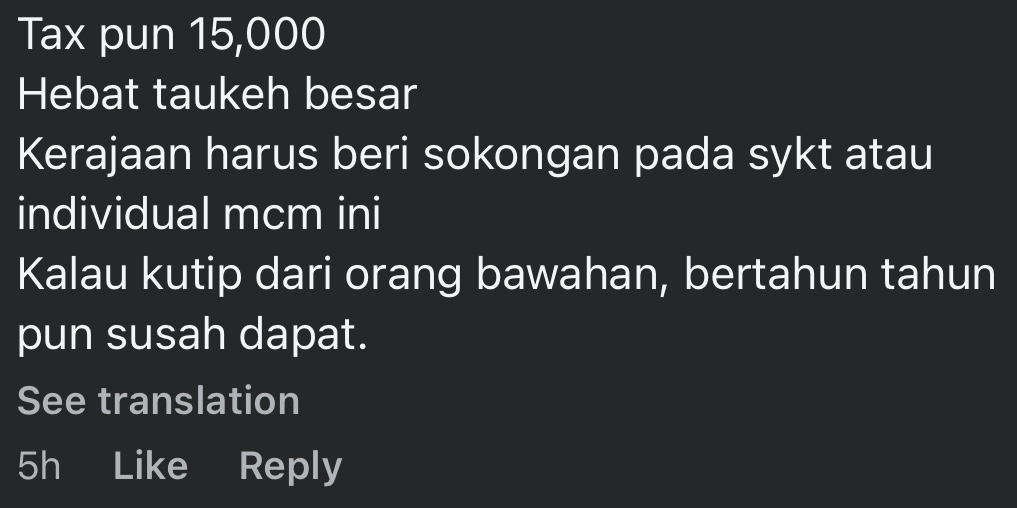Click the word "individual"
The image size is (1017, 508).
click(x=114, y=214)
